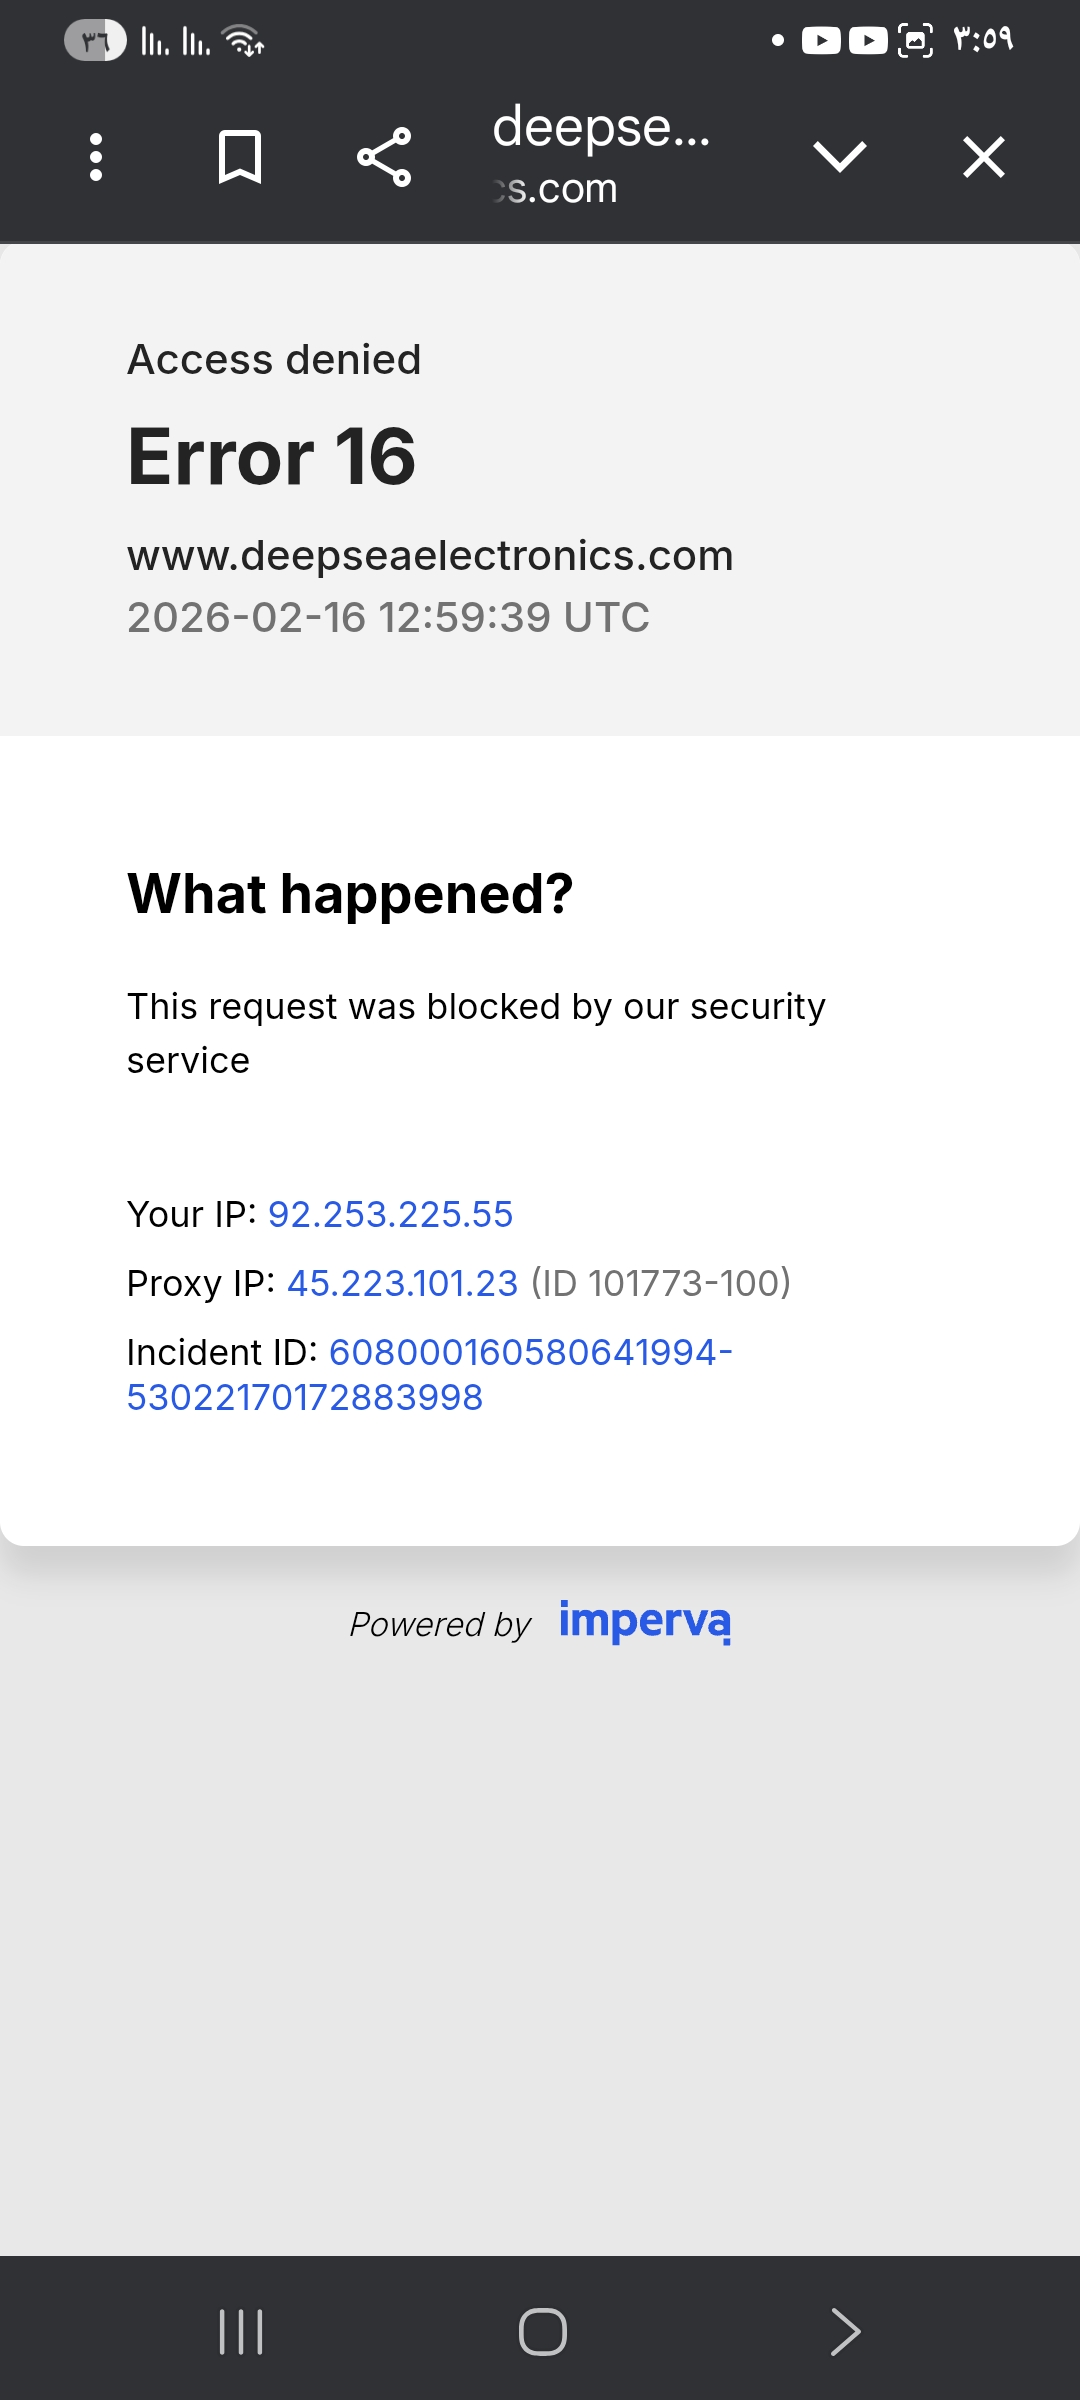Click the Your IP address 92.253.225.55
This screenshot has width=1080, height=2400.
pyautogui.click(x=390, y=1214)
